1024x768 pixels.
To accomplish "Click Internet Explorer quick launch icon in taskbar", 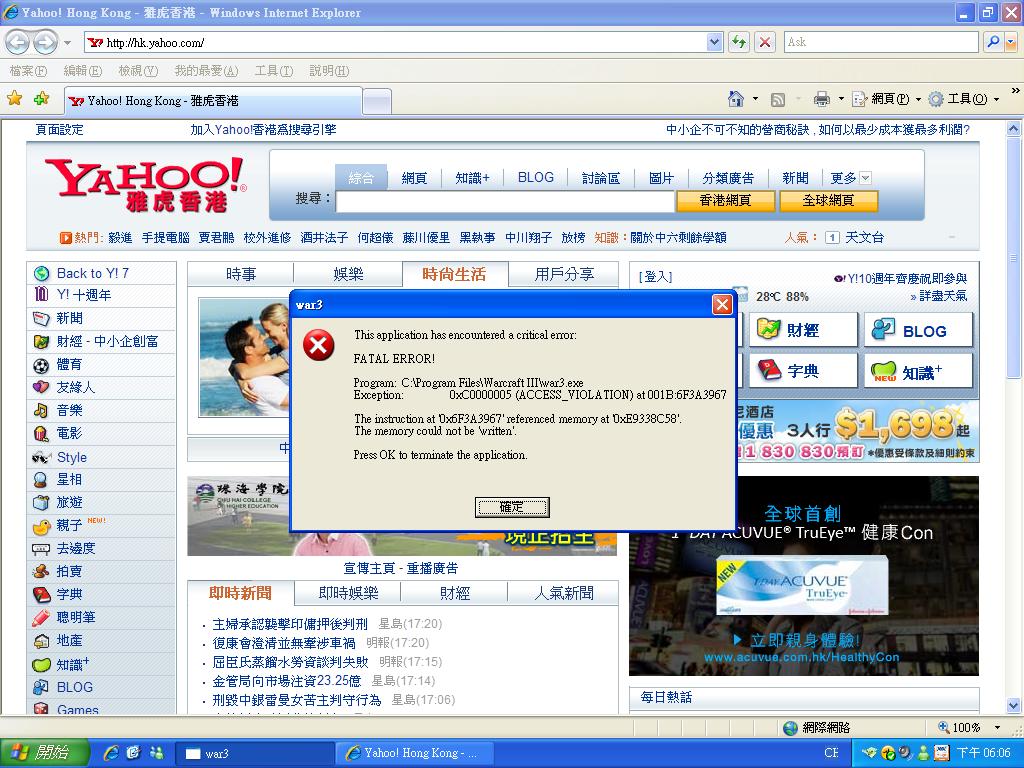I will click(110, 753).
